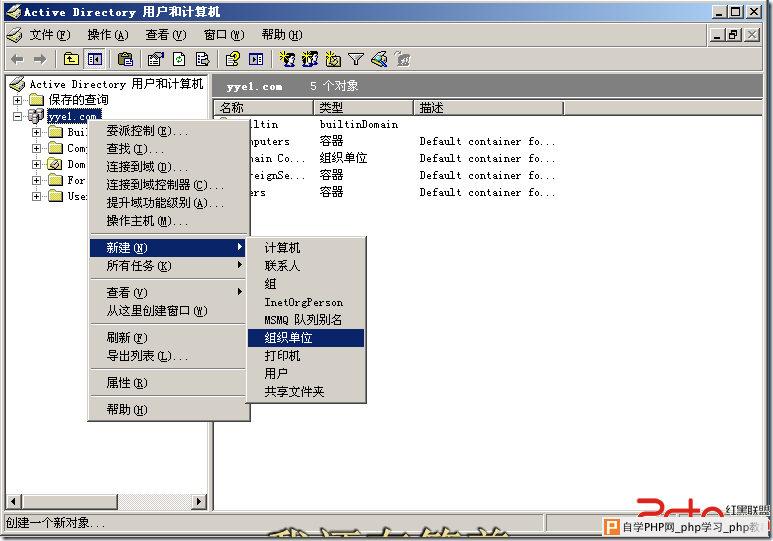Toggle the action pane toolbar icon
Viewport: 773px width, 541px height.
(256, 60)
